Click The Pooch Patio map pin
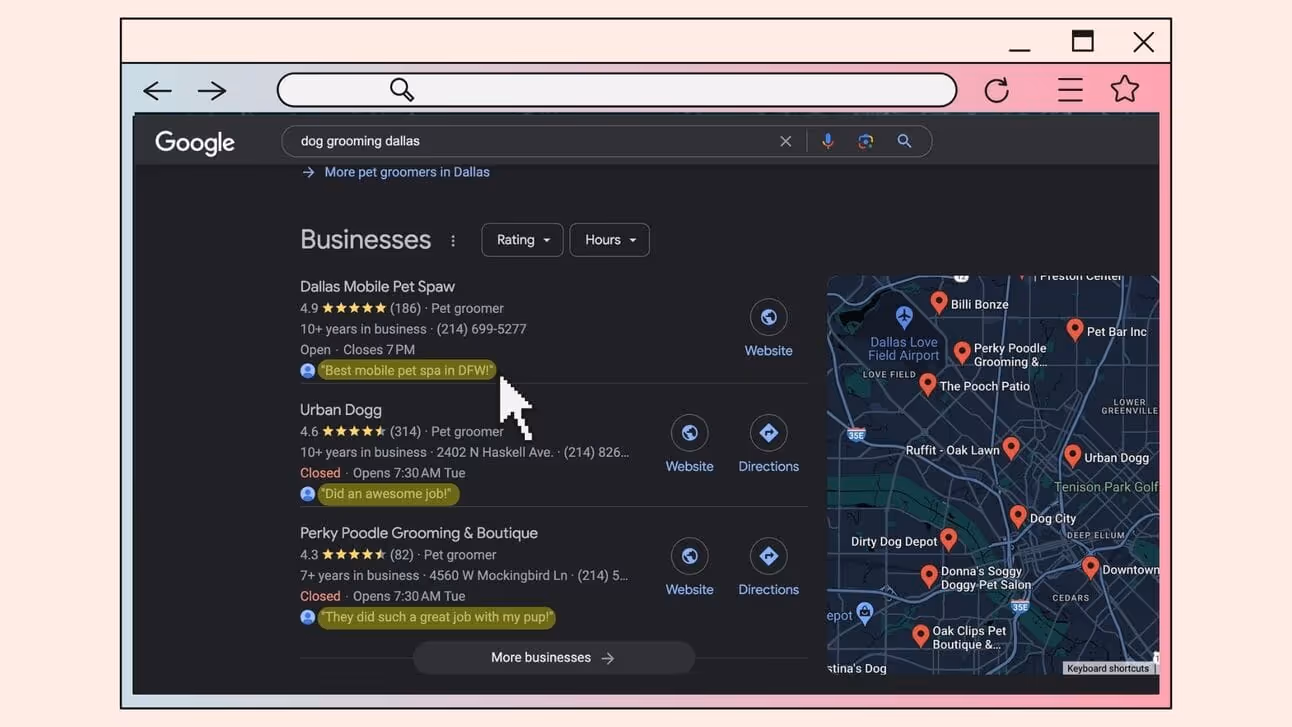1292x727 pixels. (927, 384)
